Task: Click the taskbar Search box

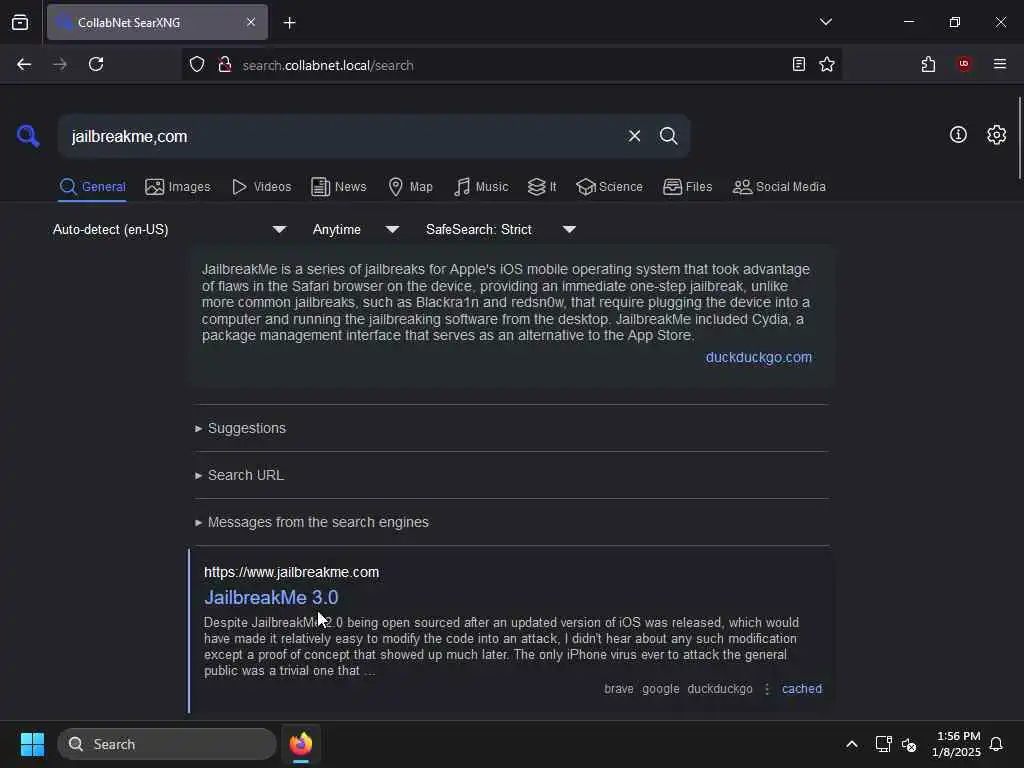Action: (167, 744)
